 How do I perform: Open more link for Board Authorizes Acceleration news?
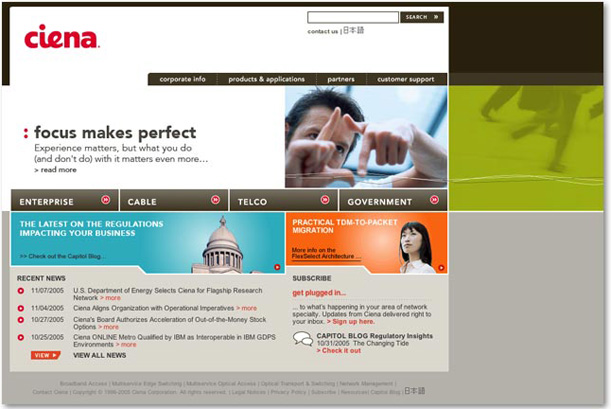pos(108,327)
